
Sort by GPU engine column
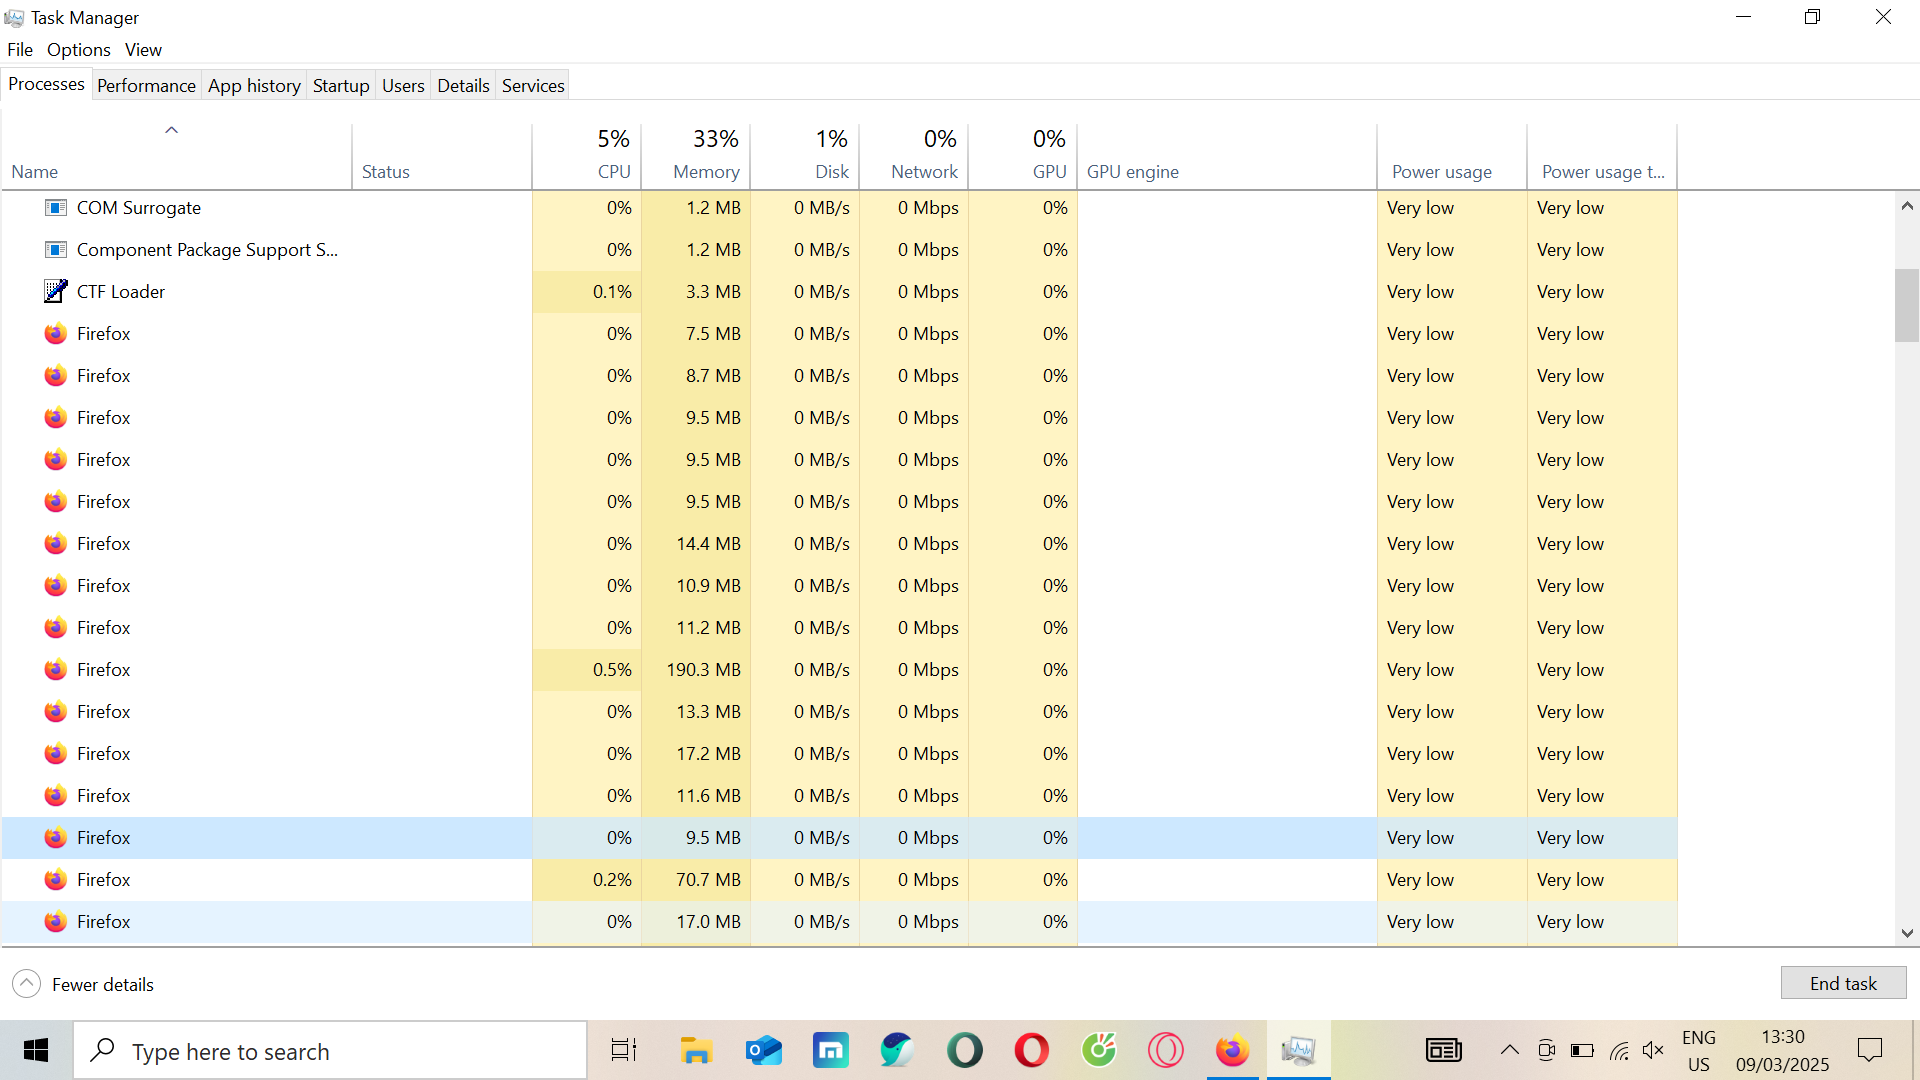click(1227, 157)
